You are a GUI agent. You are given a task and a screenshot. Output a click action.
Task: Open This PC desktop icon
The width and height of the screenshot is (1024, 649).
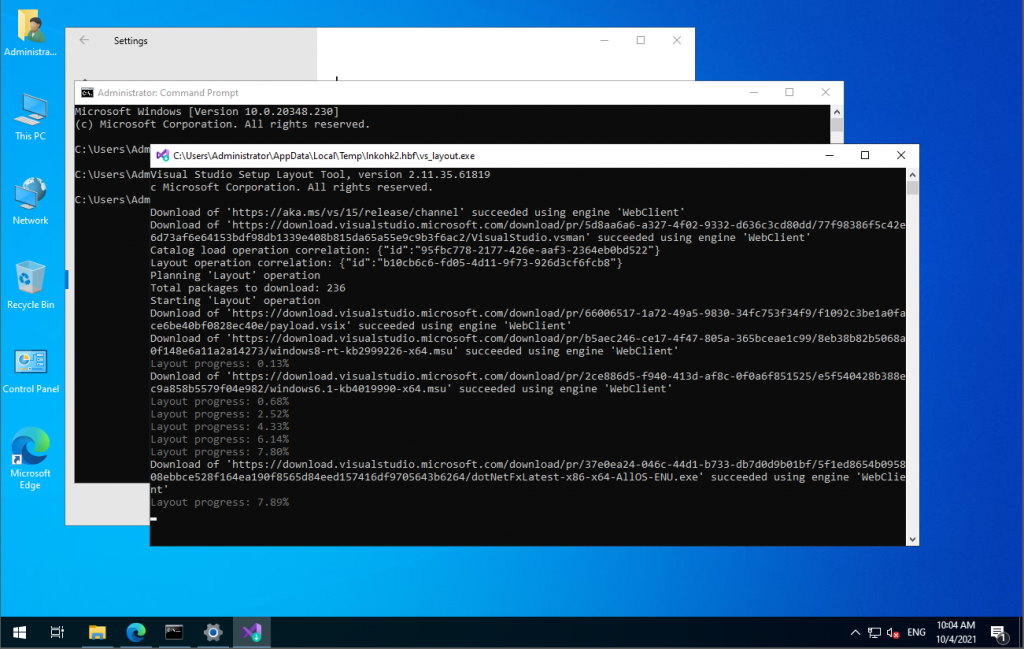(x=30, y=117)
